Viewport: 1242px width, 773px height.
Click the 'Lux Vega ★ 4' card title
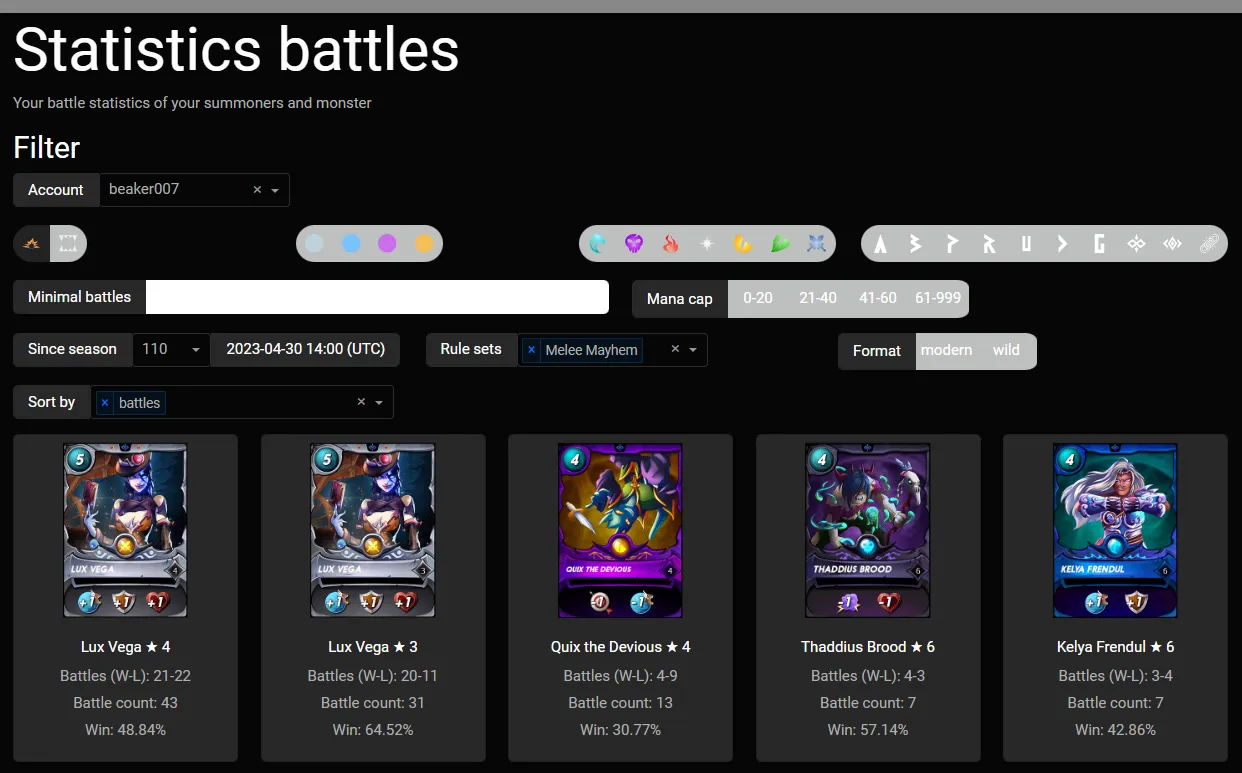[125, 647]
